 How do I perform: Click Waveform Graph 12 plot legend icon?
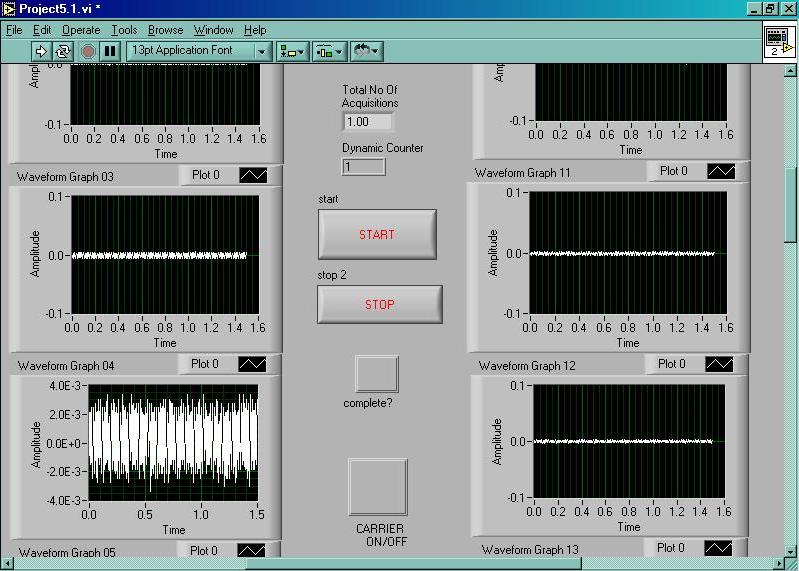(x=719, y=364)
